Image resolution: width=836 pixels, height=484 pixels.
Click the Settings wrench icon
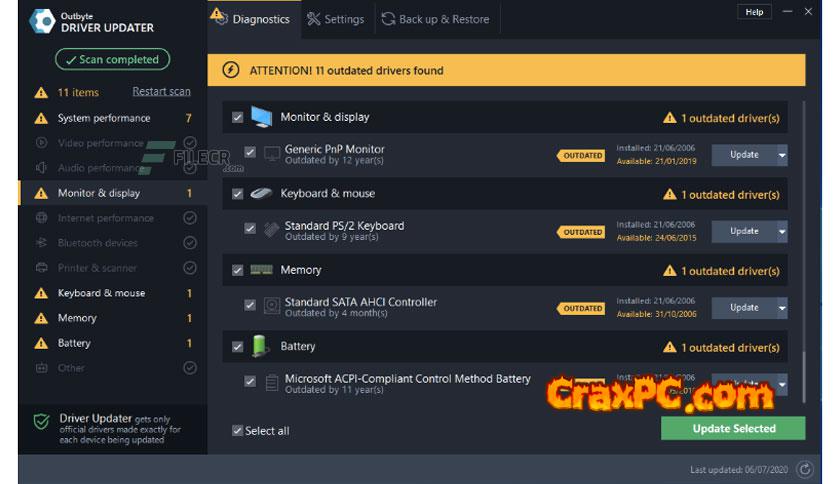click(314, 19)
